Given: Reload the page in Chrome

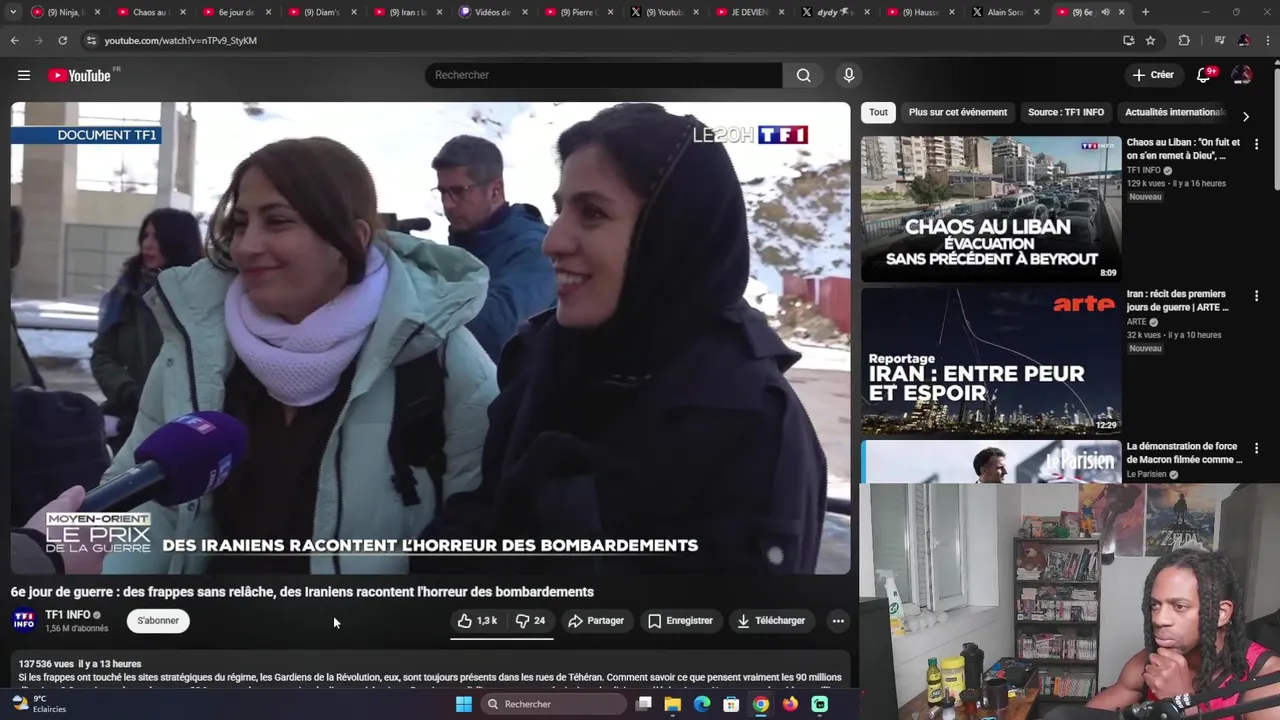Looking at the screenshot, I should click(62, 40).
